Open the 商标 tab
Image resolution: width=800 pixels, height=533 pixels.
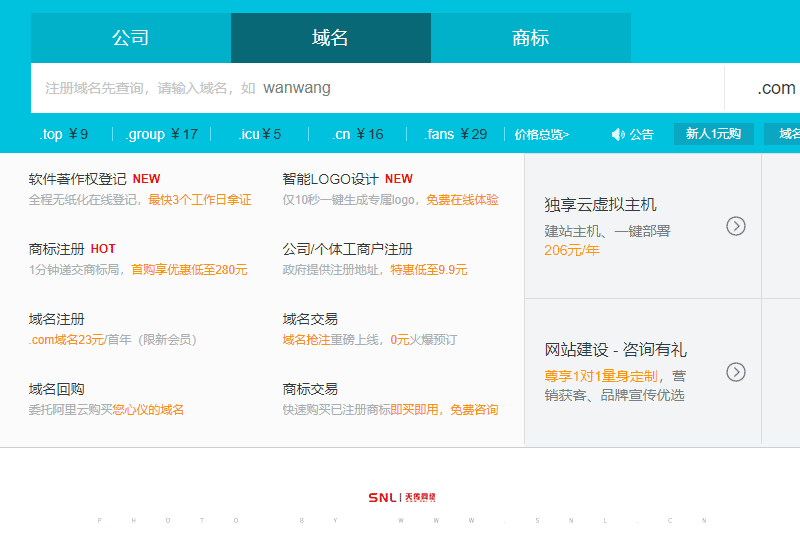[530, 38]
